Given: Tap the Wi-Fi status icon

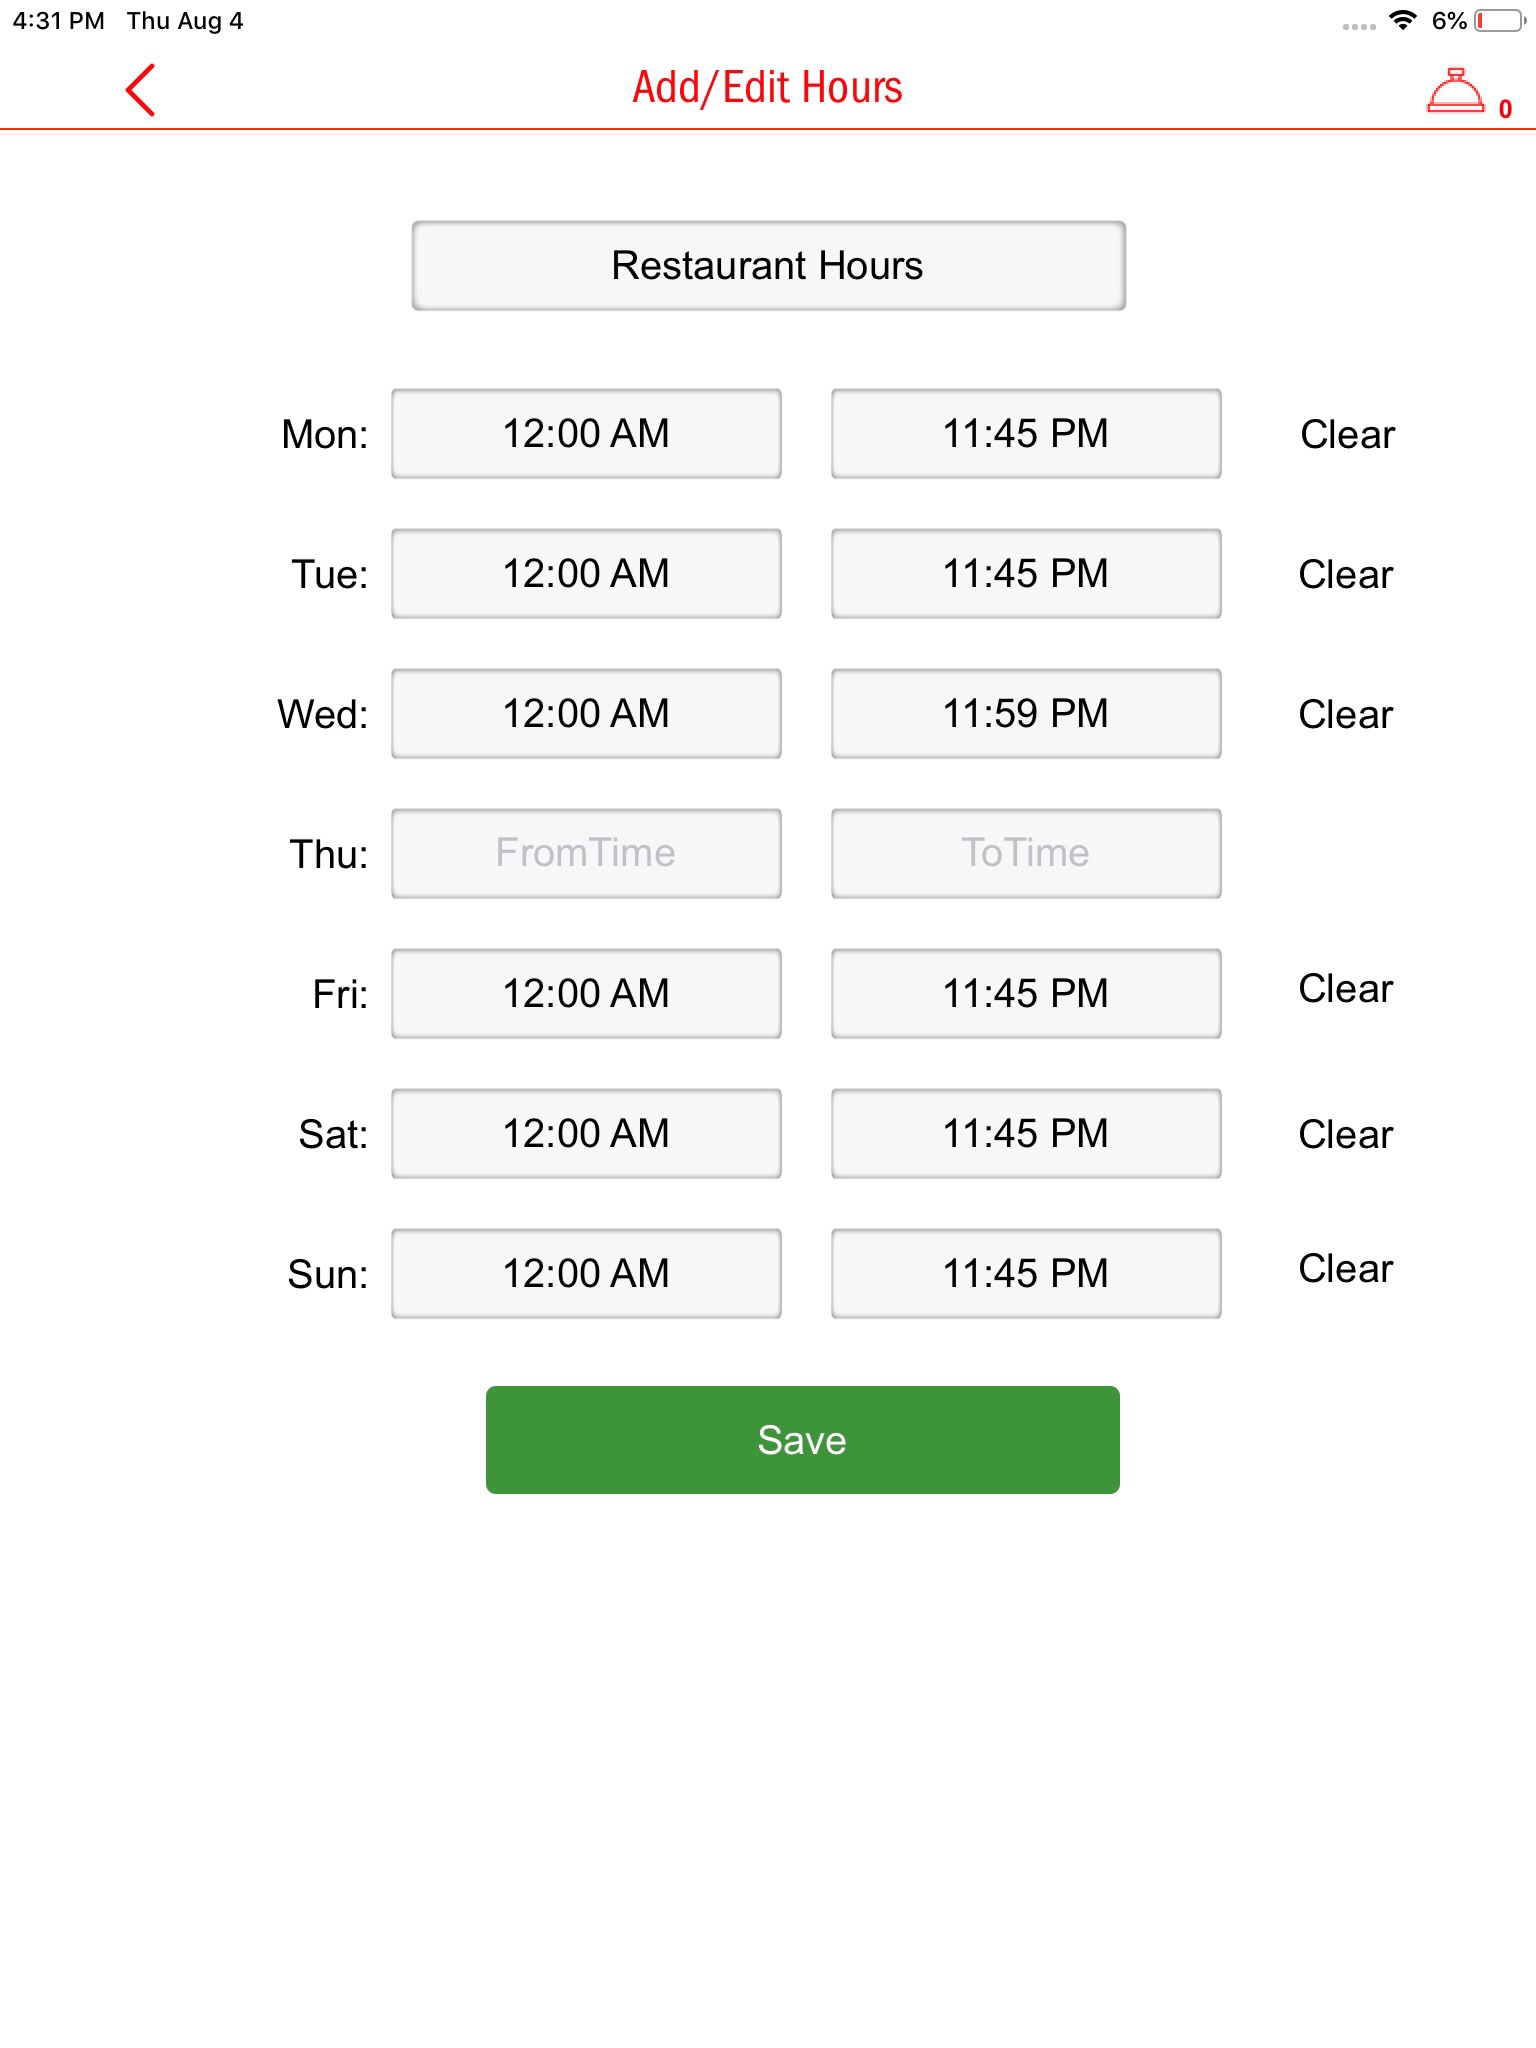Looking at the screenshot, I should 1404,21.
